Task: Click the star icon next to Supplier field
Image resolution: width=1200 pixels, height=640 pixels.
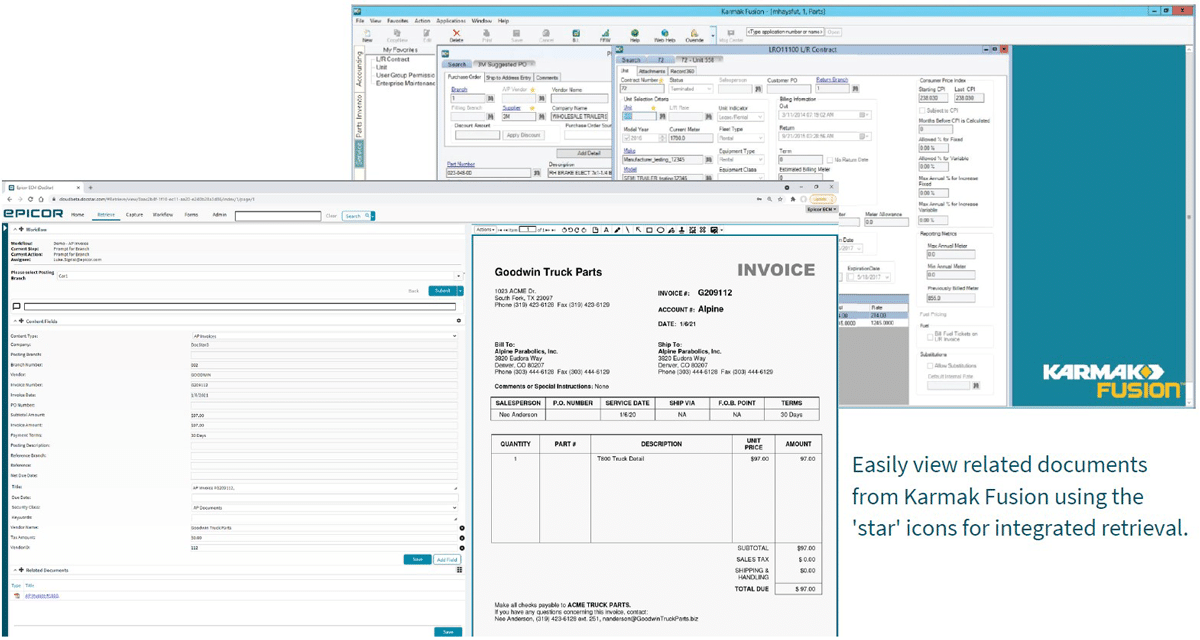Action: point(532,107)
